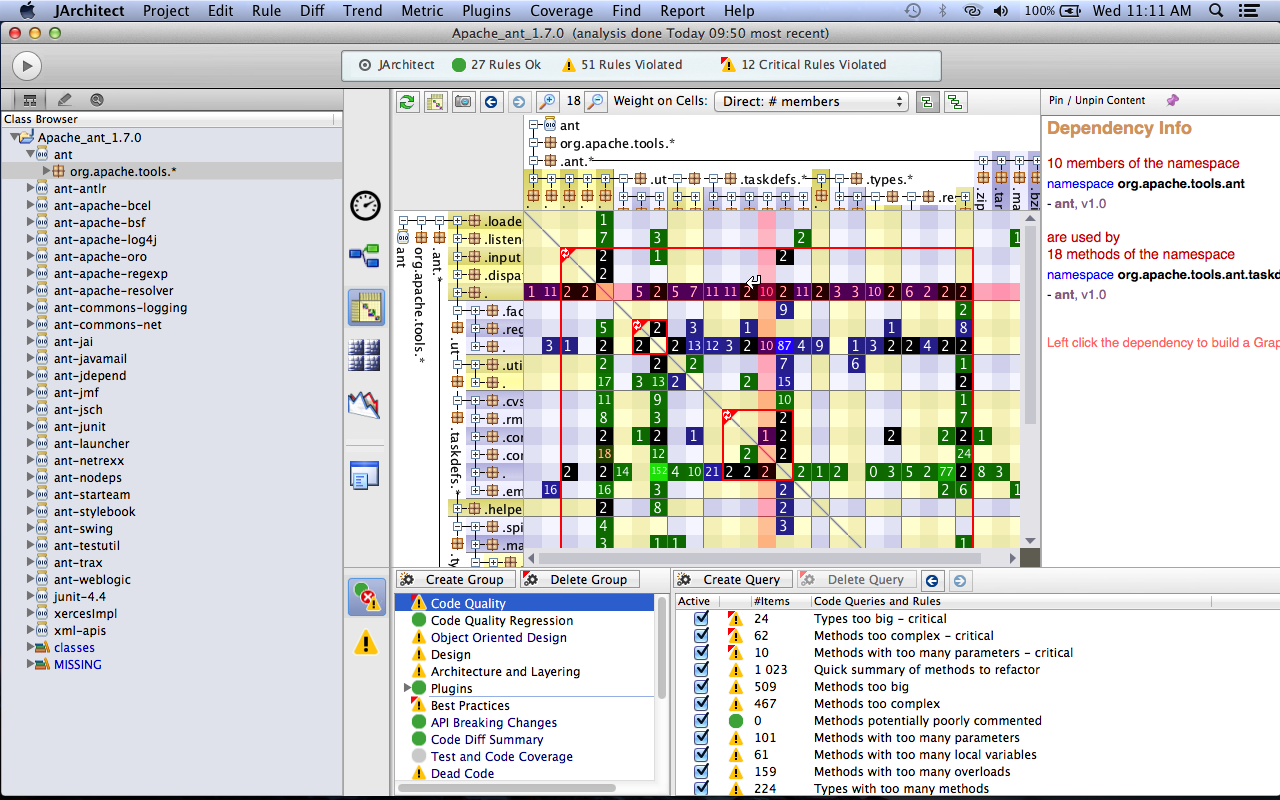The width and height of the screenshot is (1280, 800).
Task: Show critical rules violated sidebar icon
Action: pos(366,597)
